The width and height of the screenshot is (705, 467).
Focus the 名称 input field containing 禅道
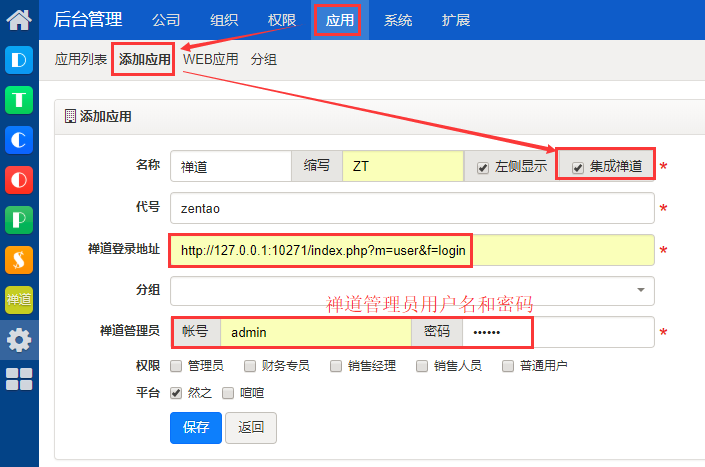coord(231,166)
